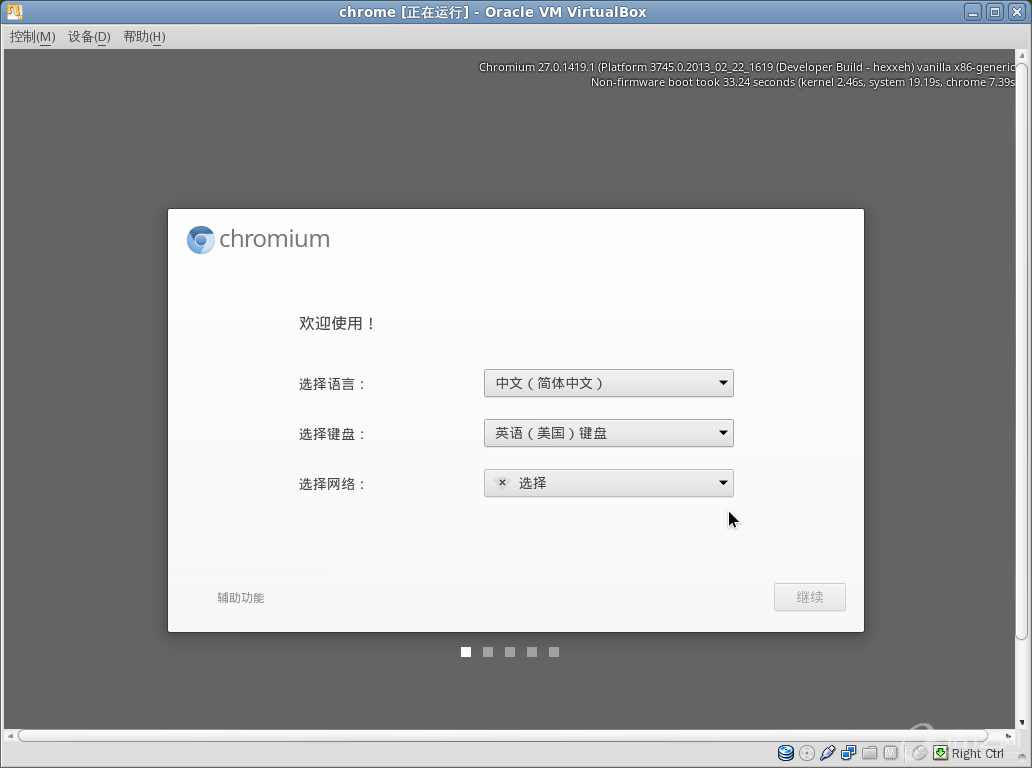Open the 帮助(H) menu
This screenshot has height=768, width=1032.
(144, 37)
